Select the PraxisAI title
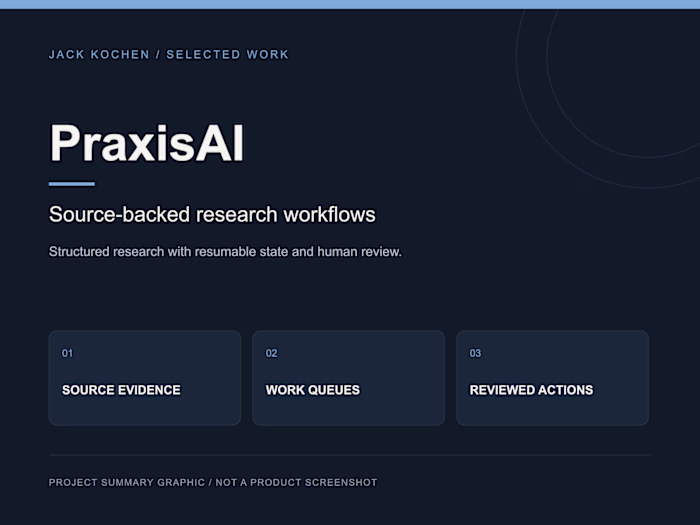700x525 pixels. pyautogui.click(x=147, y=143)
